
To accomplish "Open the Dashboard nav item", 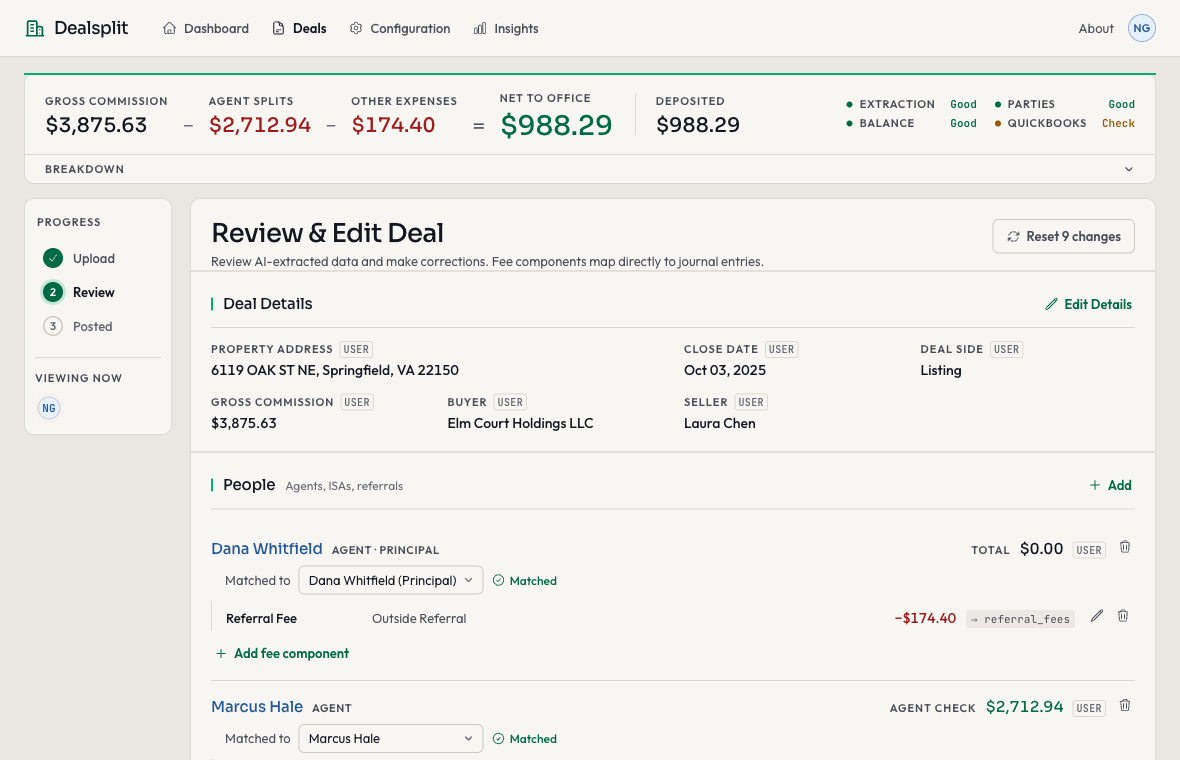I will point(205,29).
